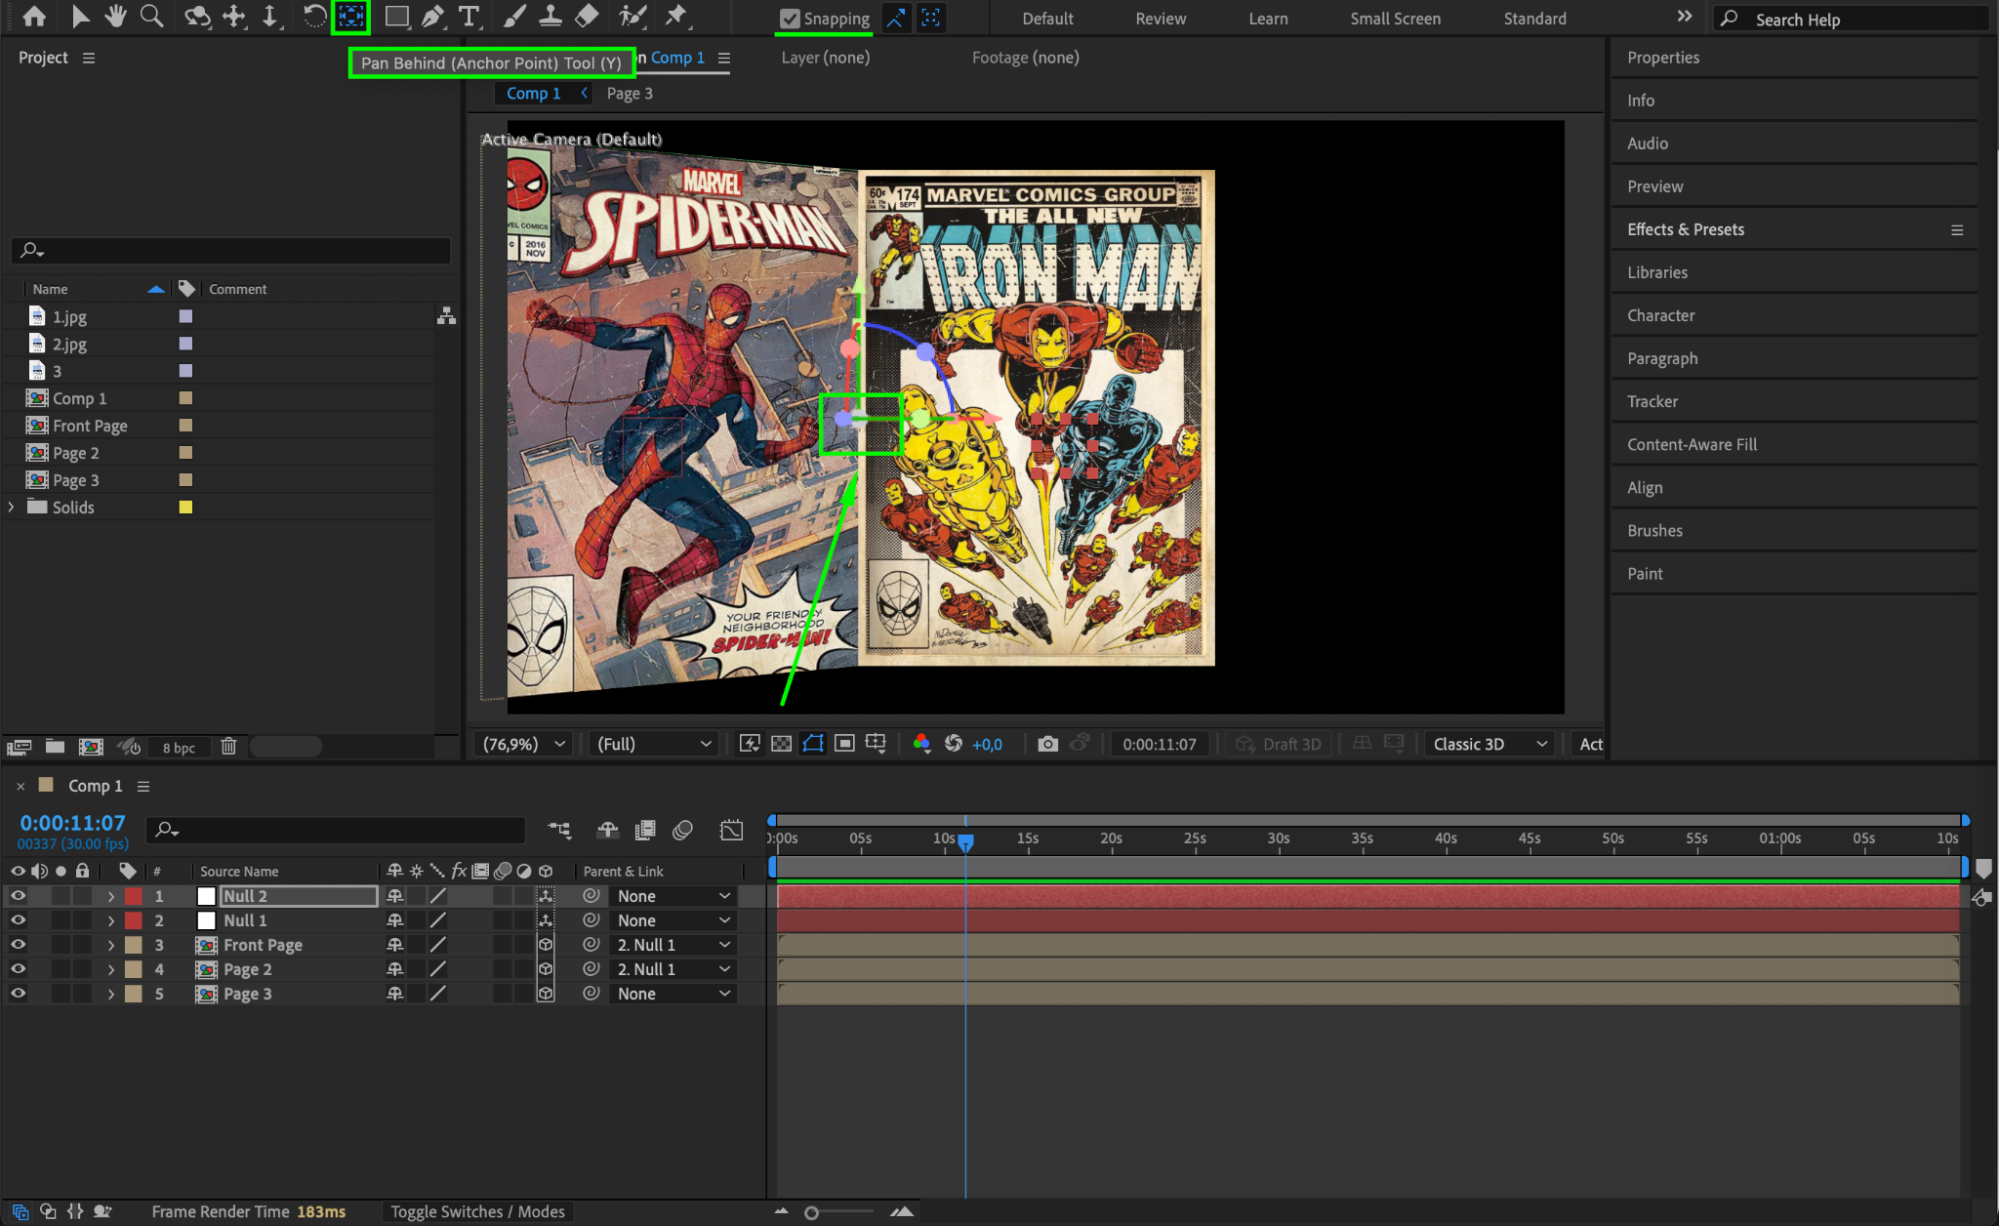Screen dimensions: 1999x1226
Task: Click the Page 3 breadcrumb link
Action: [629, 93]
